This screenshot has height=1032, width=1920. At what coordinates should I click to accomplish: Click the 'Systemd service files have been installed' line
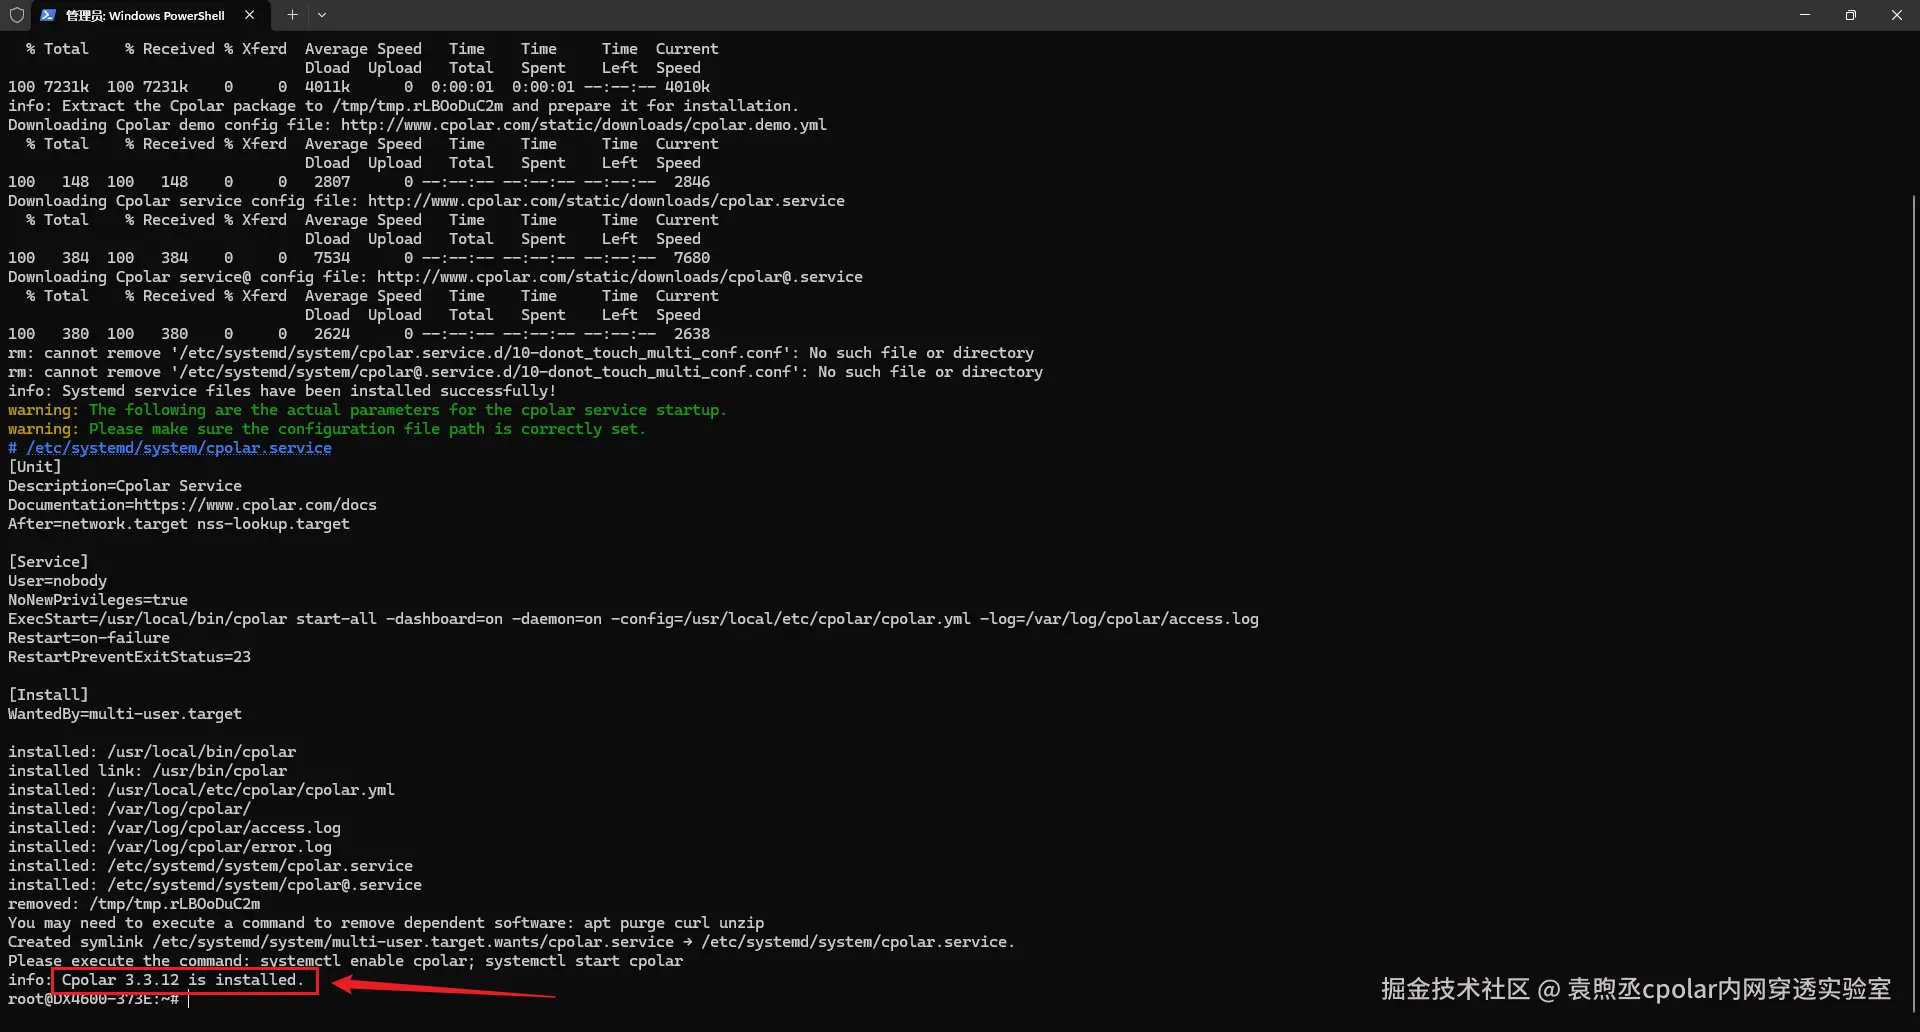[282, 391]
